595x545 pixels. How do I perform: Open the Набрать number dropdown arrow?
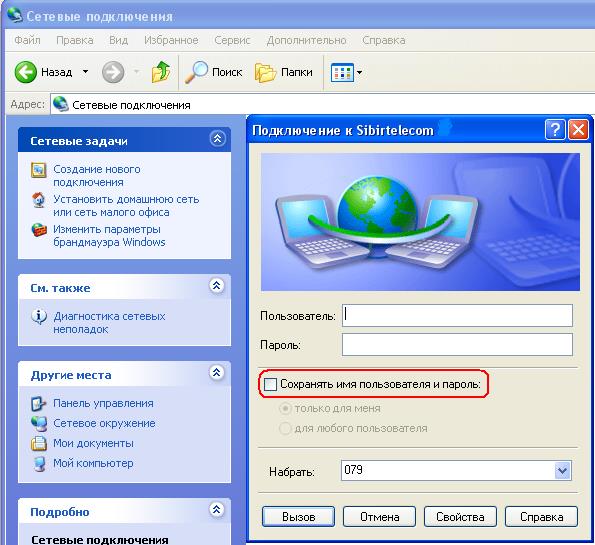pos(562,471)
